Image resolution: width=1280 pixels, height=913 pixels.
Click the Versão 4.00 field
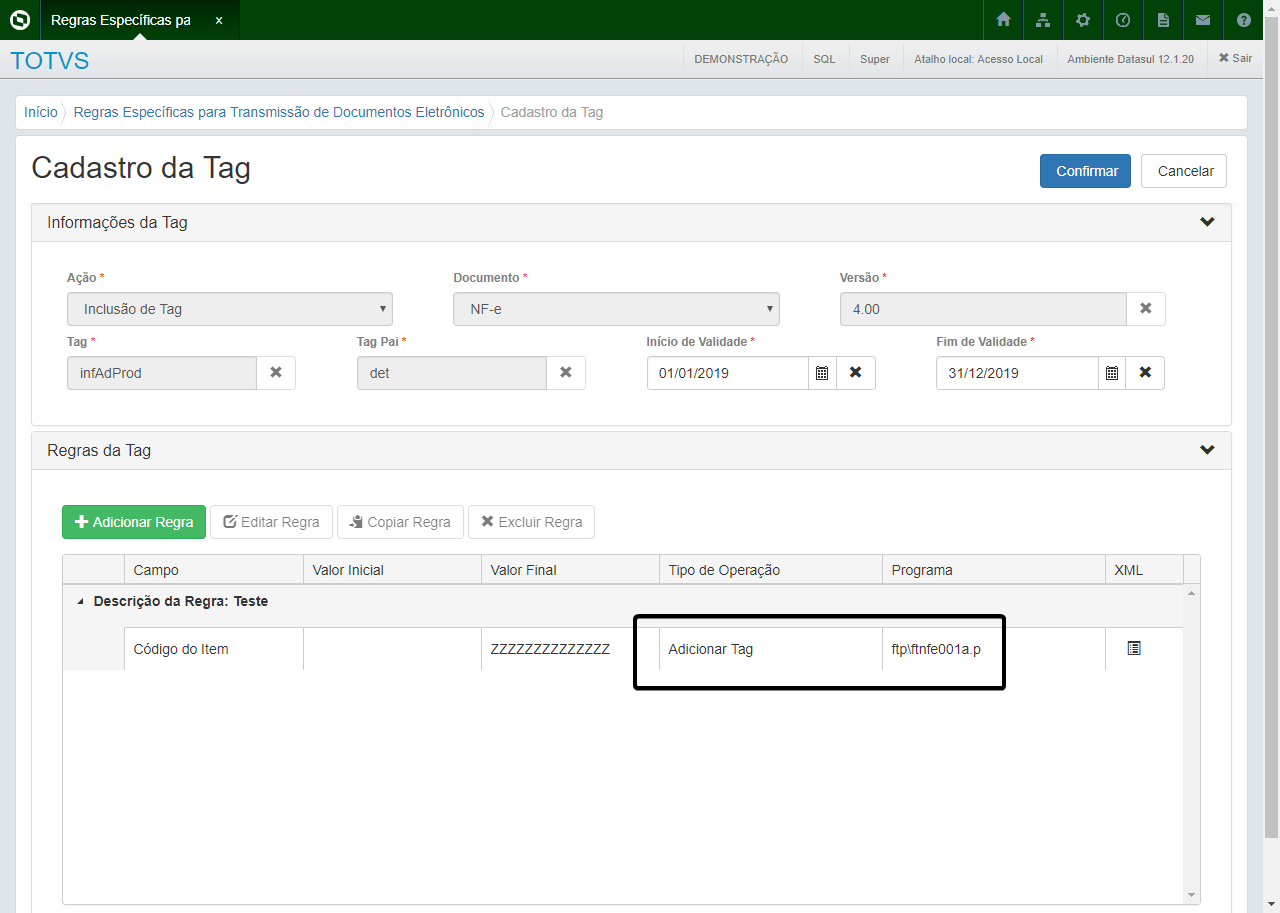983,309
